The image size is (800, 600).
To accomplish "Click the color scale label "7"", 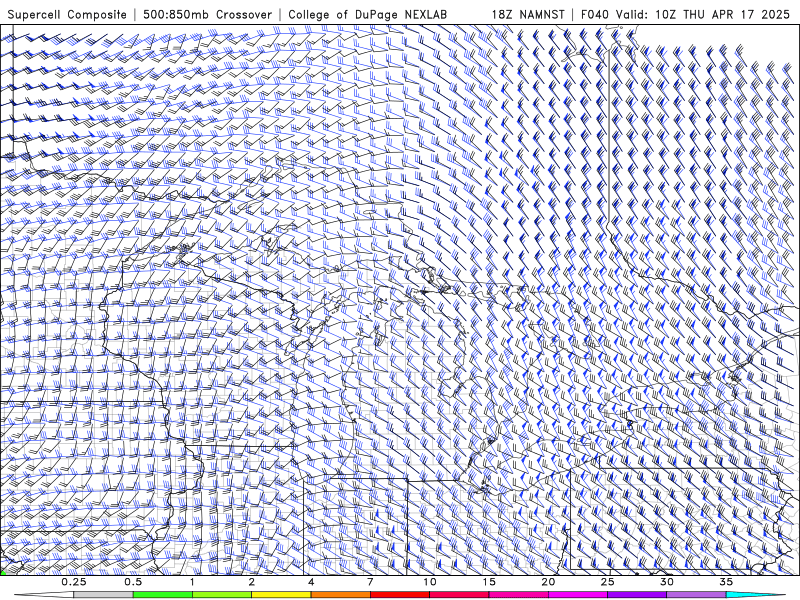I will tap(370, 582).
